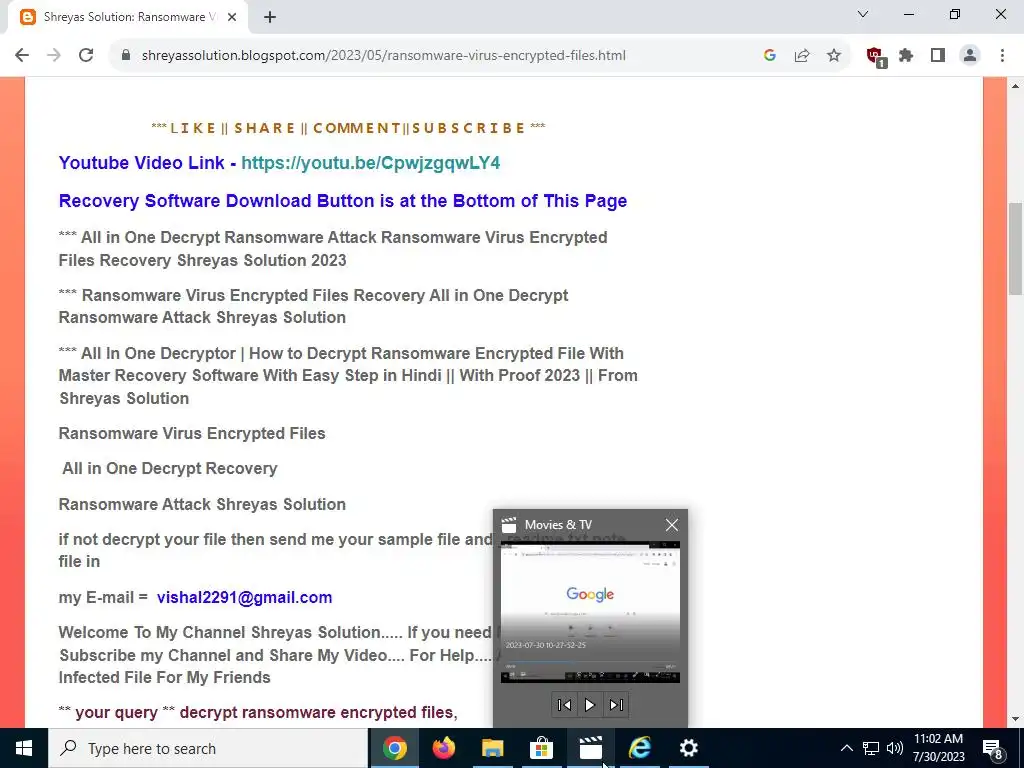Click the vishal2291@gmail.com email link
This screenshot has width=1024, height=768.
[x=244, y=598]
